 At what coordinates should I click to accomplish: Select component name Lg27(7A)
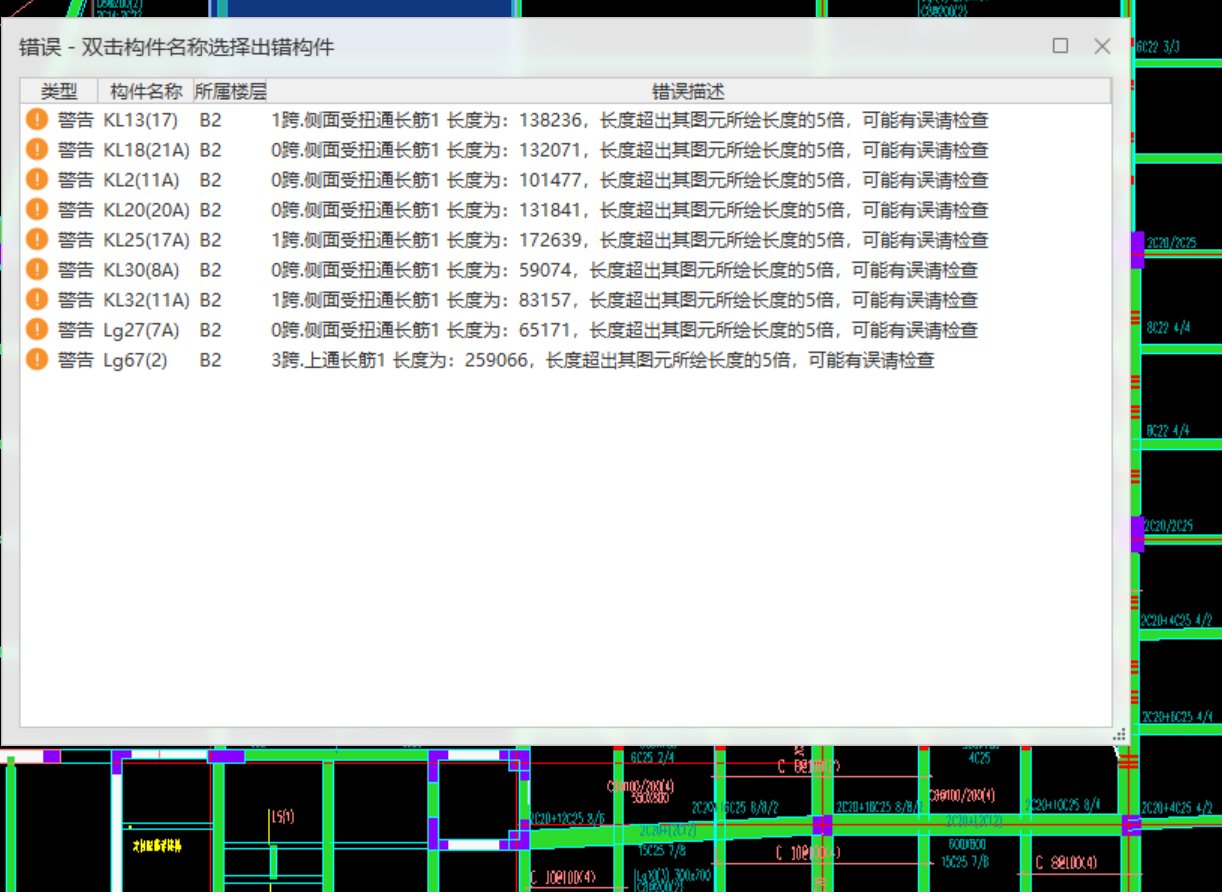[142, 330]
